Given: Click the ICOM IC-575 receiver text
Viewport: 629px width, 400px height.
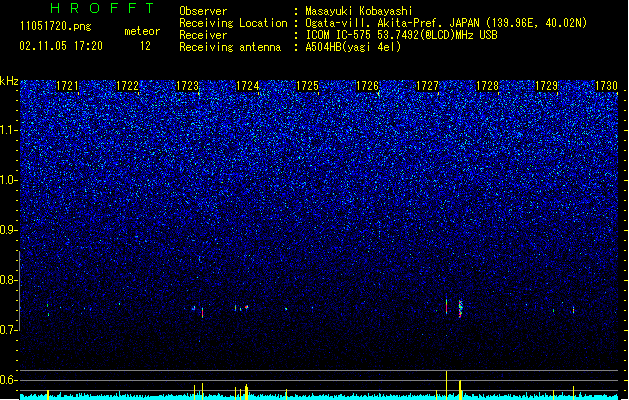Looking at the screenshot, I should (401, 35).
